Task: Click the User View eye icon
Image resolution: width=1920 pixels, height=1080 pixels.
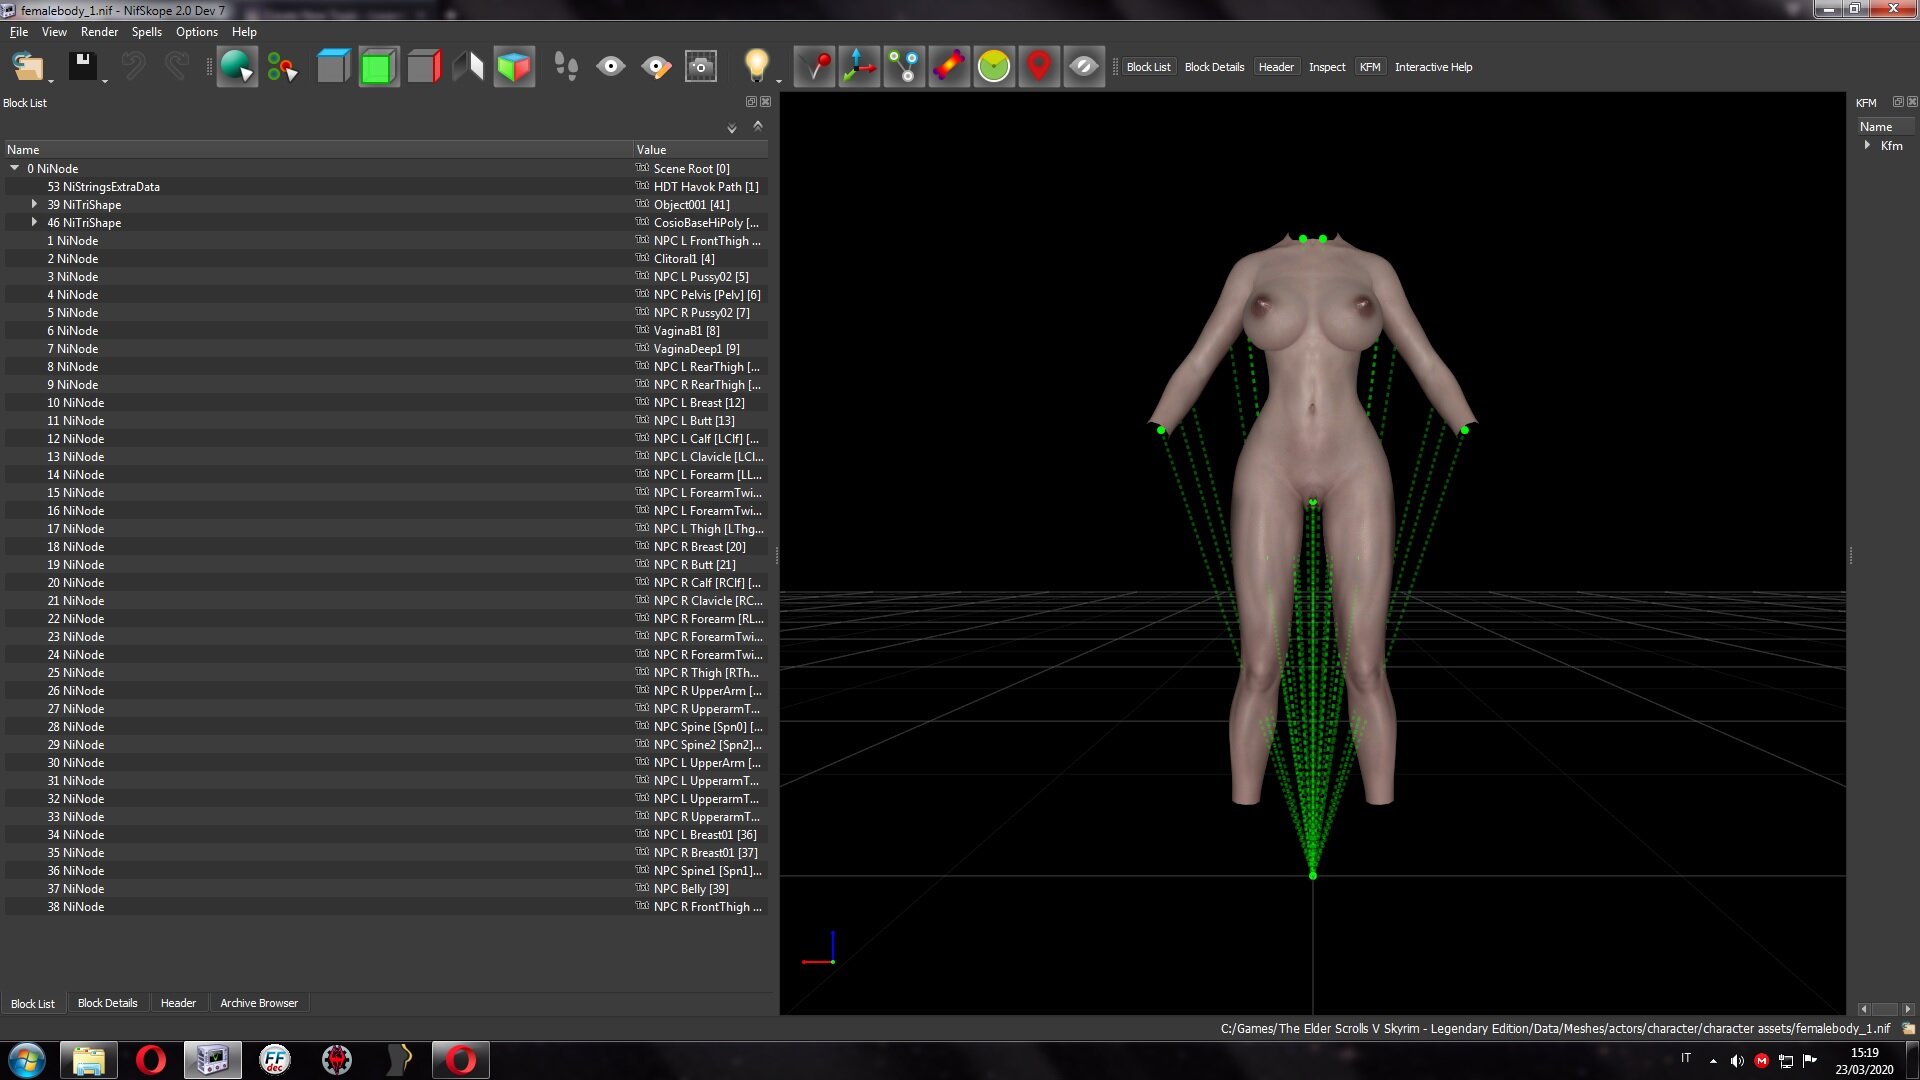Action: click(x=611, y=67)
